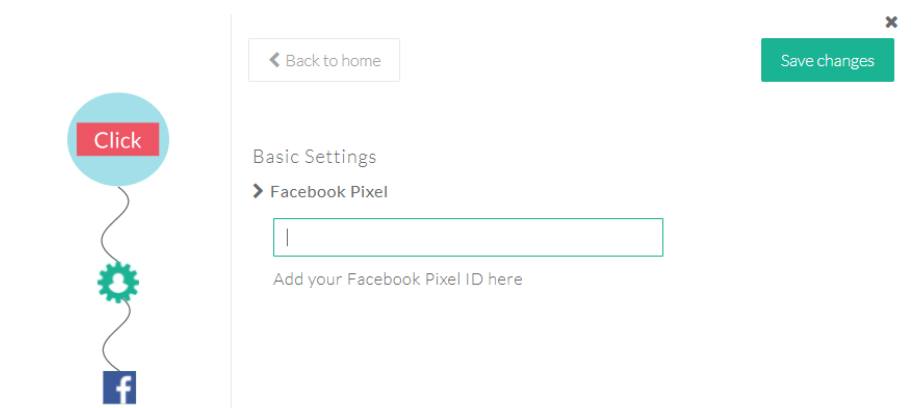Click the Back to home button

[x=324, y=60]
